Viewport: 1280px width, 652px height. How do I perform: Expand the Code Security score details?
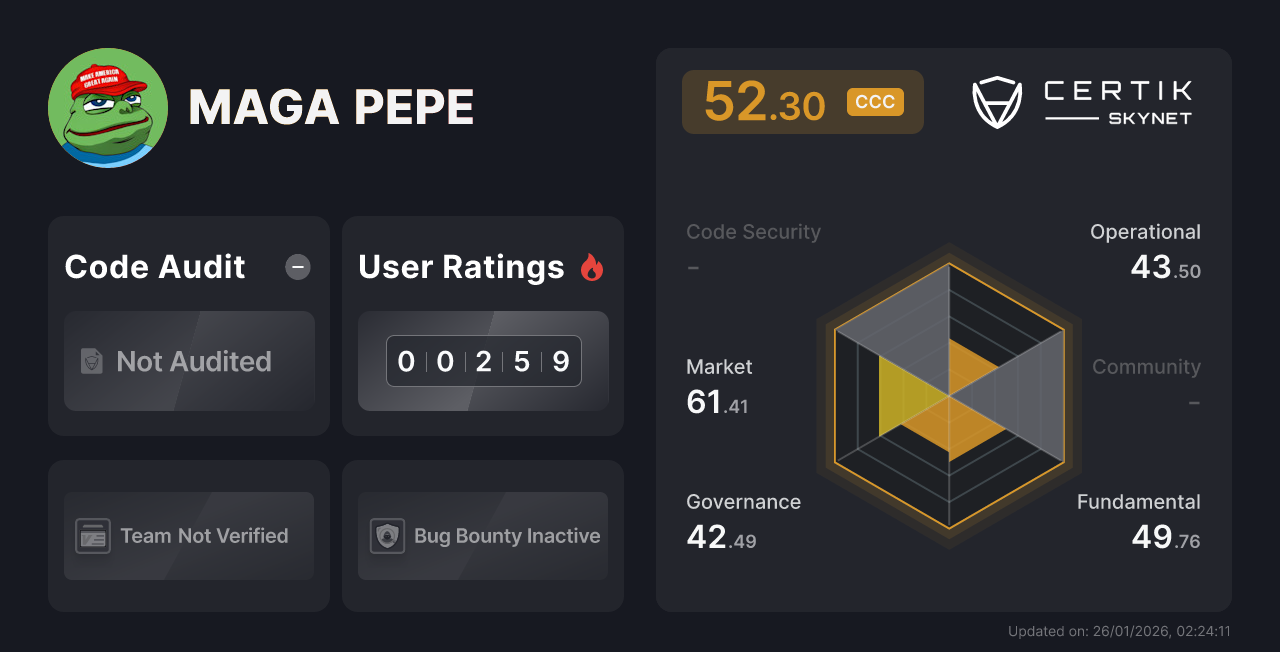point(753,232)
